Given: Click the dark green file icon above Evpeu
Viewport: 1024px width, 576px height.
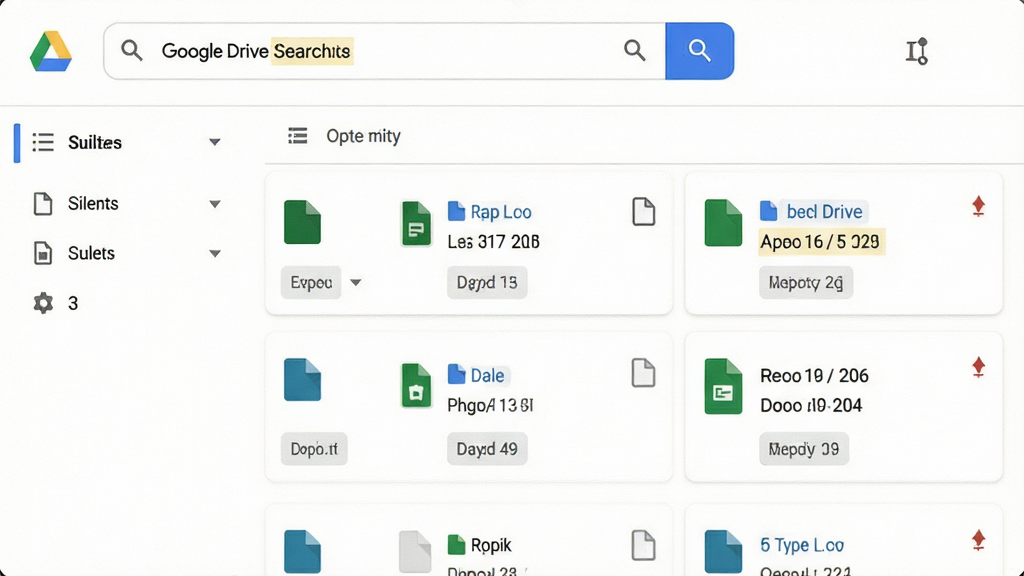Looking at the screenshot, I should pyautogui.click(x=302, y=222).
